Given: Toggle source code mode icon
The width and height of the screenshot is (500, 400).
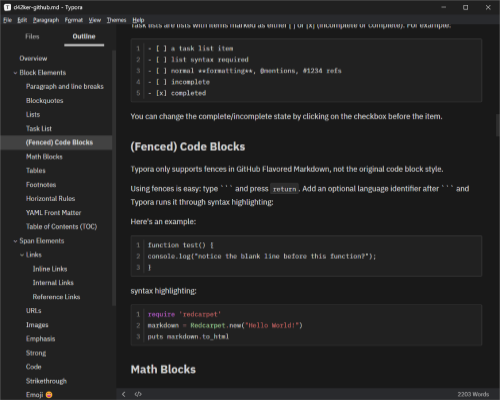Looking at the screenshot, I should [138, 394].
